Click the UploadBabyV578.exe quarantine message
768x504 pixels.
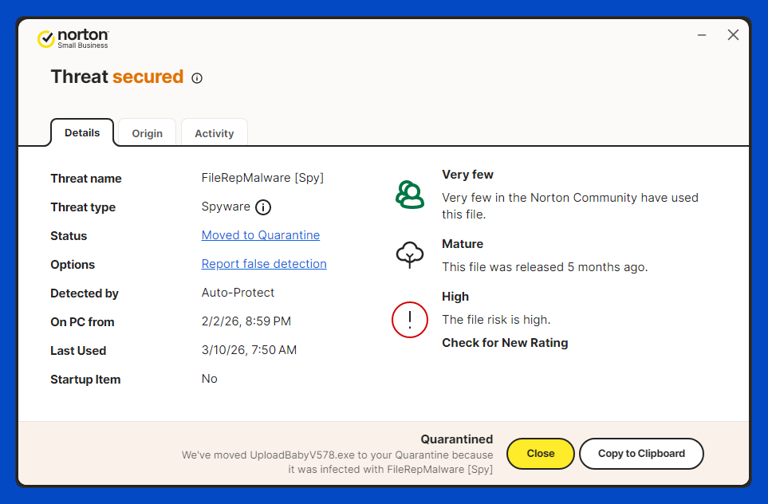click(337, 462)
